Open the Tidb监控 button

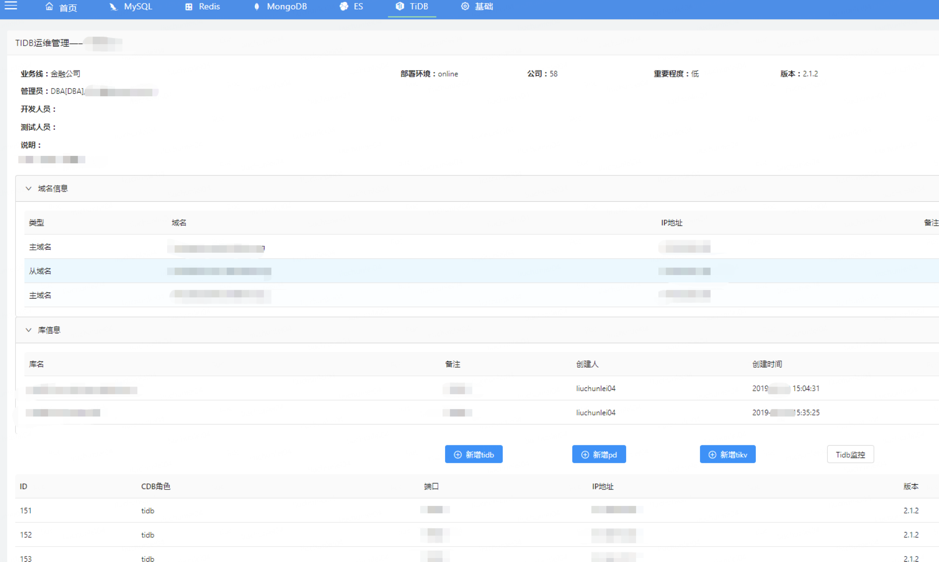click(x=850, y=454)
